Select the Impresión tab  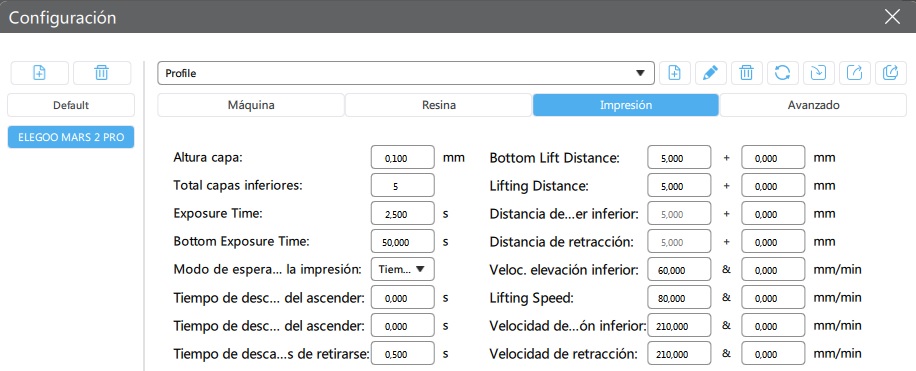[x=626, y=105]
